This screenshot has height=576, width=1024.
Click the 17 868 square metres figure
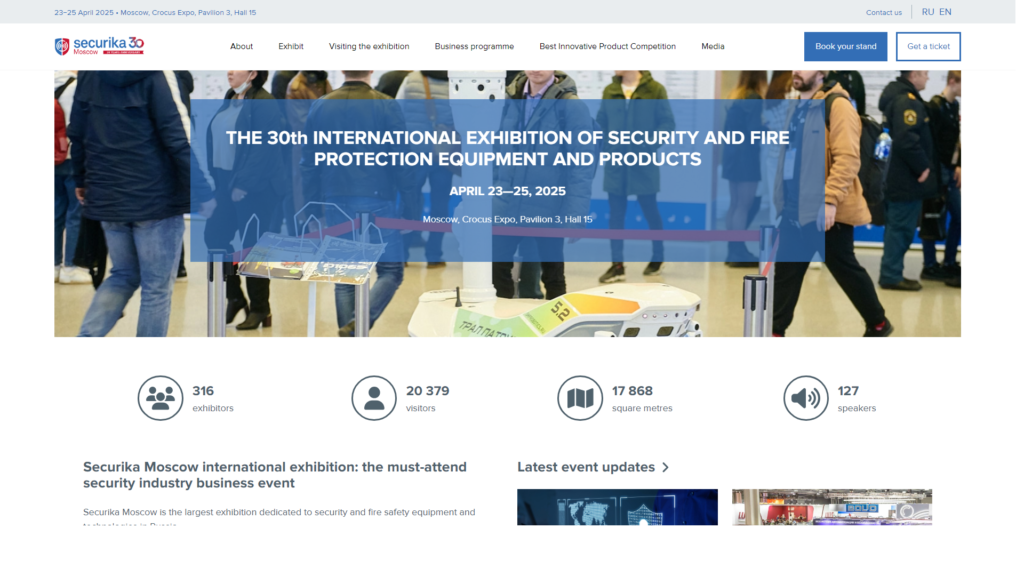tap(632, 391)
